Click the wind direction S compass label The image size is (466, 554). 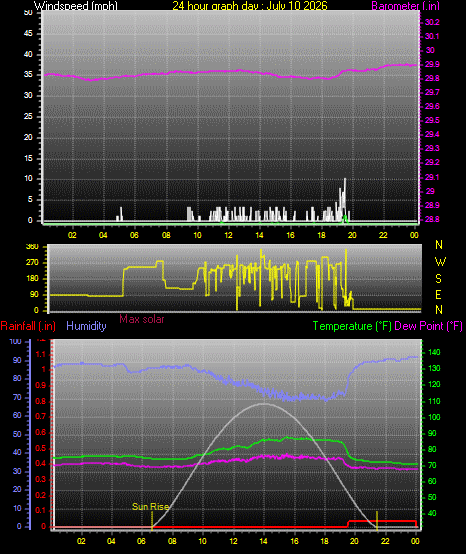tap(438, 279)
